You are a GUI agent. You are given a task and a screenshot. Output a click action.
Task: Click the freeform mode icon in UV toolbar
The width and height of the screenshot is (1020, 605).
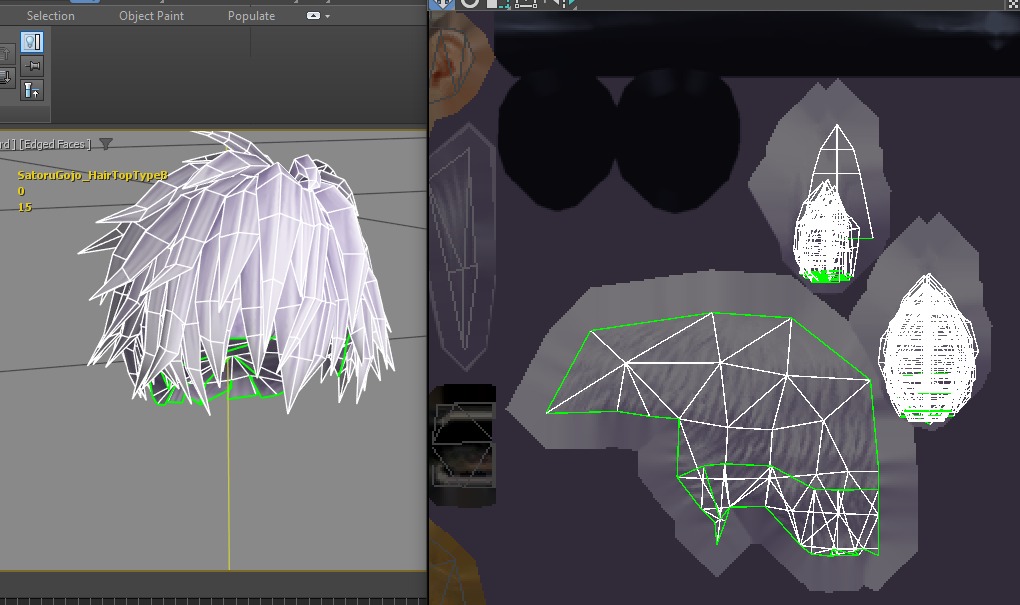pos(526,3)
